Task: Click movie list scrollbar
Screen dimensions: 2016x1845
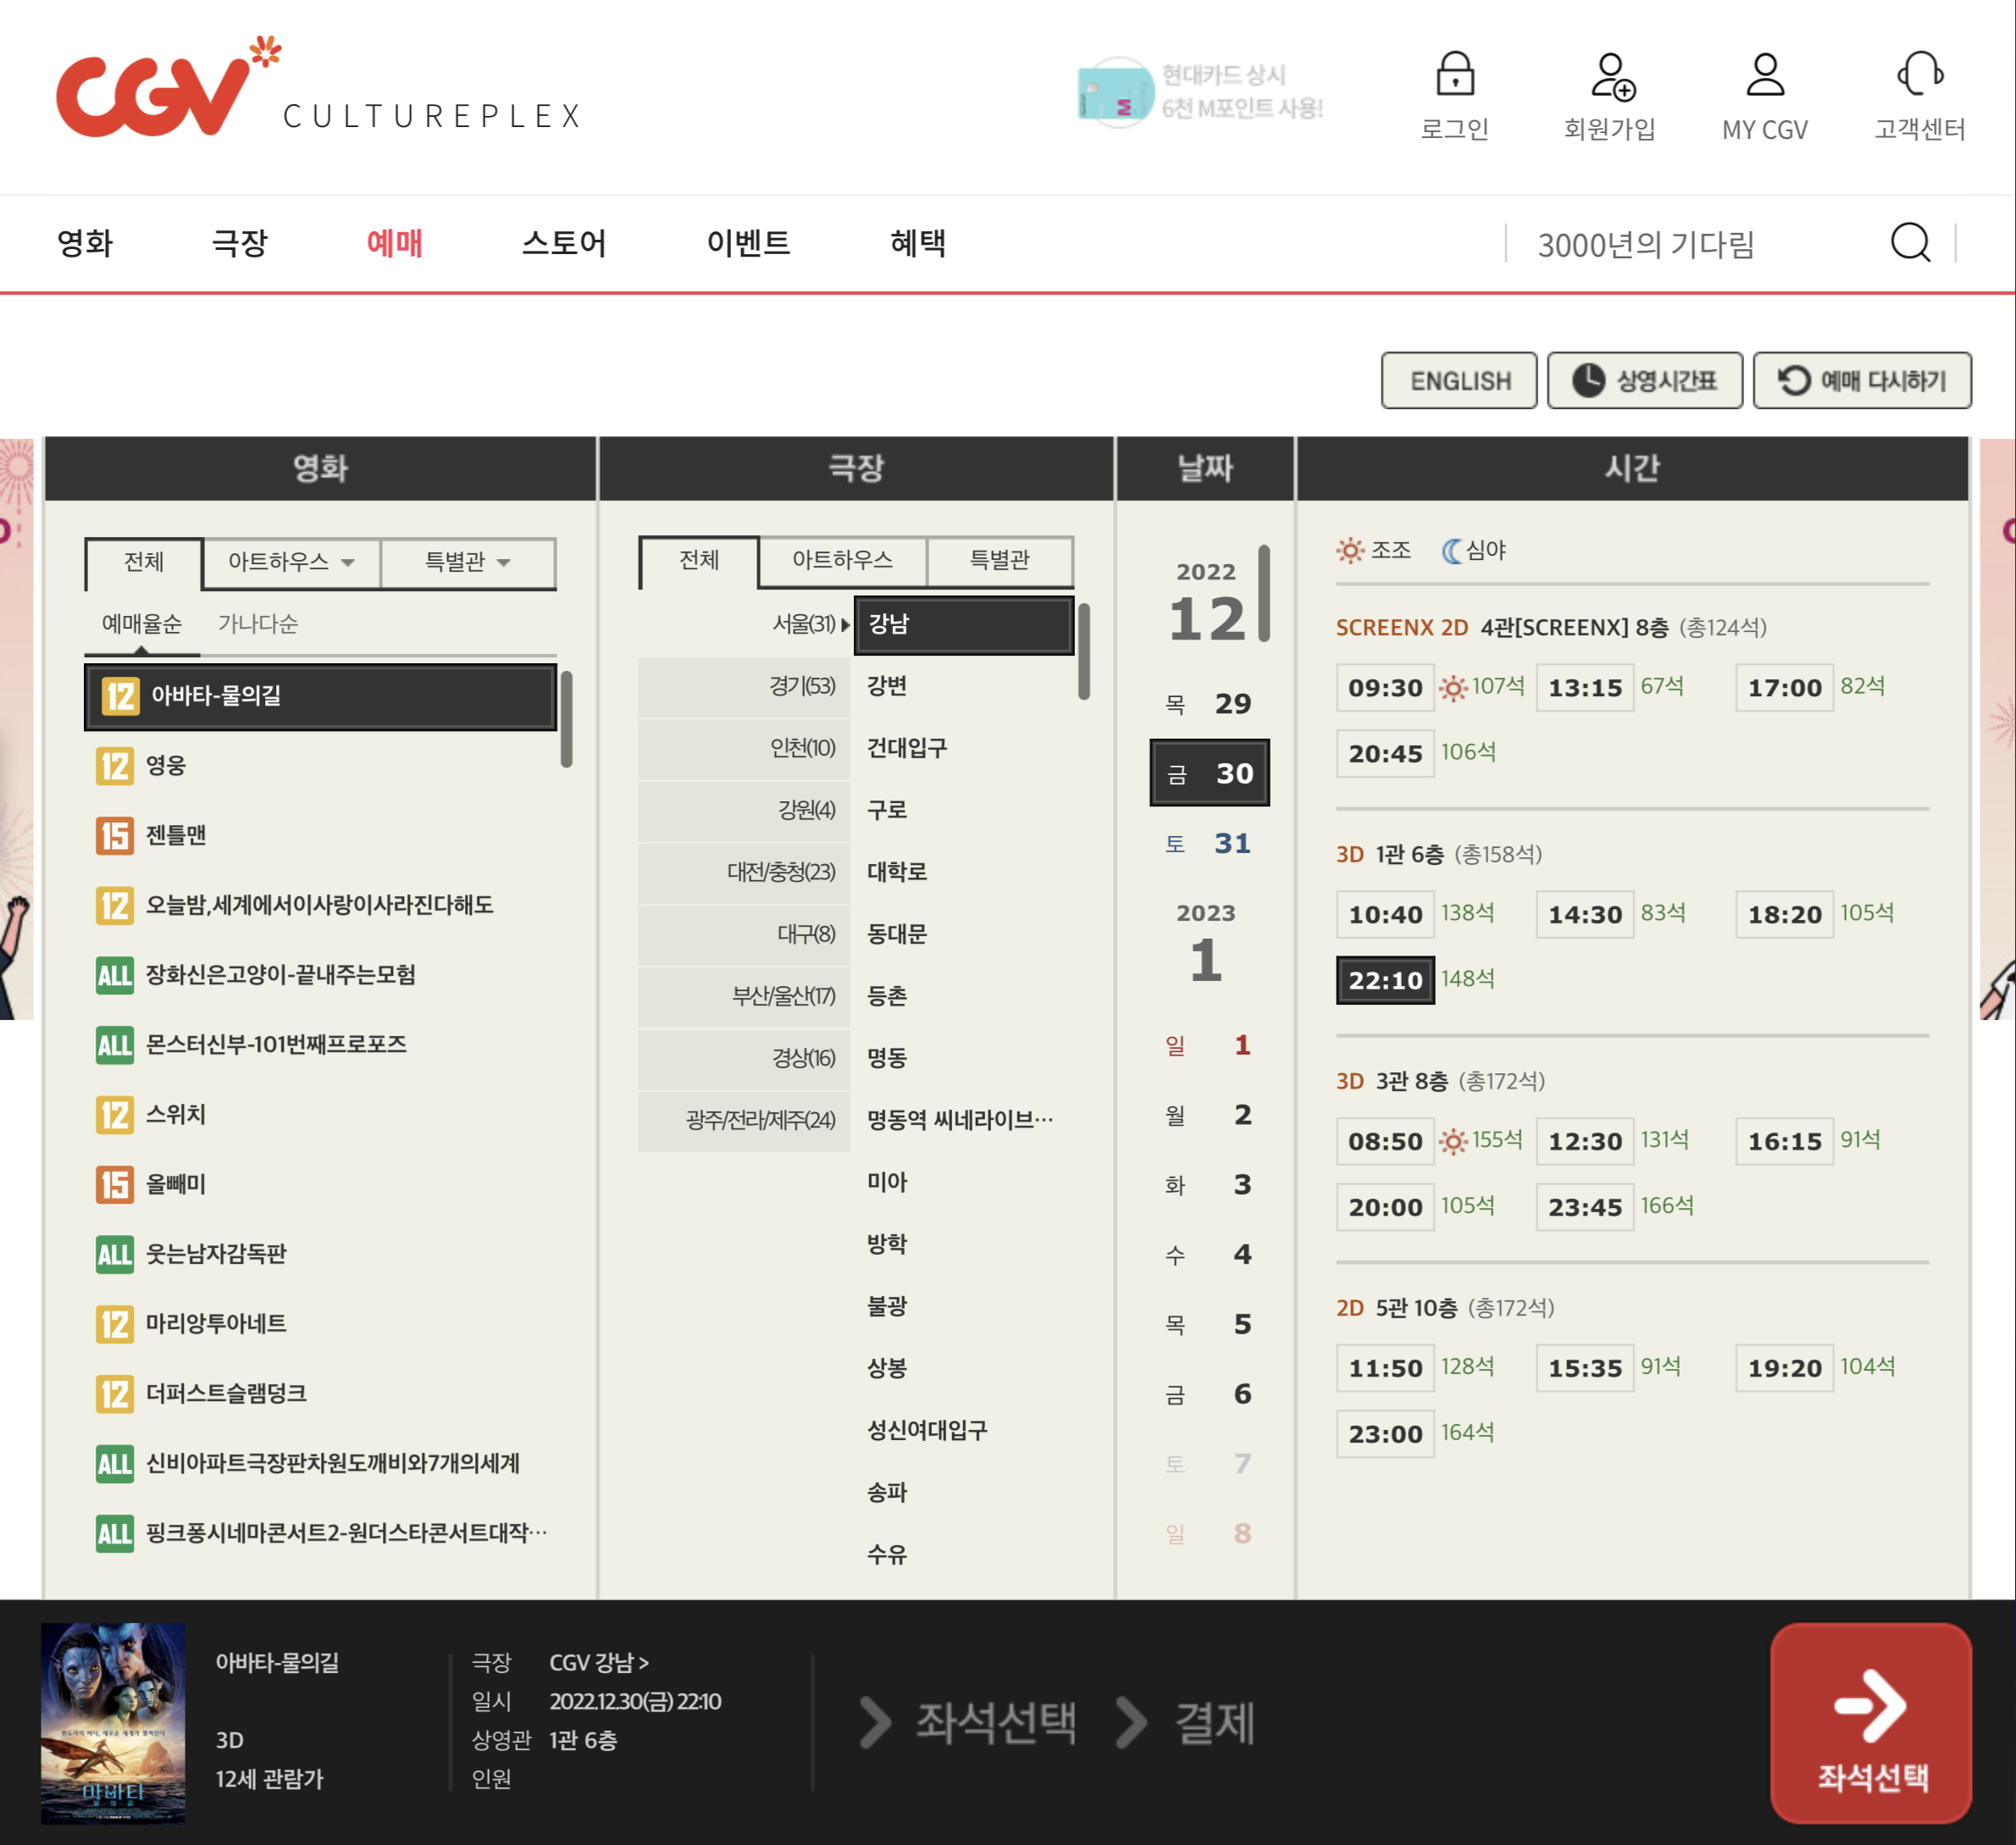Action: click(567, 719)
